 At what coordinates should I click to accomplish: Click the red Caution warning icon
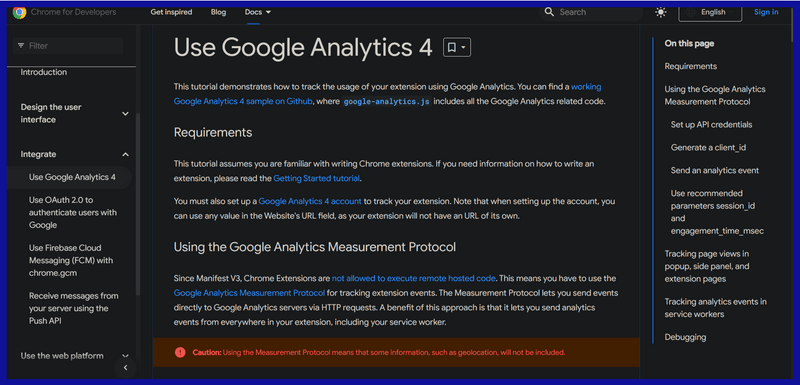pyautogui.click(x=180, y=352)
